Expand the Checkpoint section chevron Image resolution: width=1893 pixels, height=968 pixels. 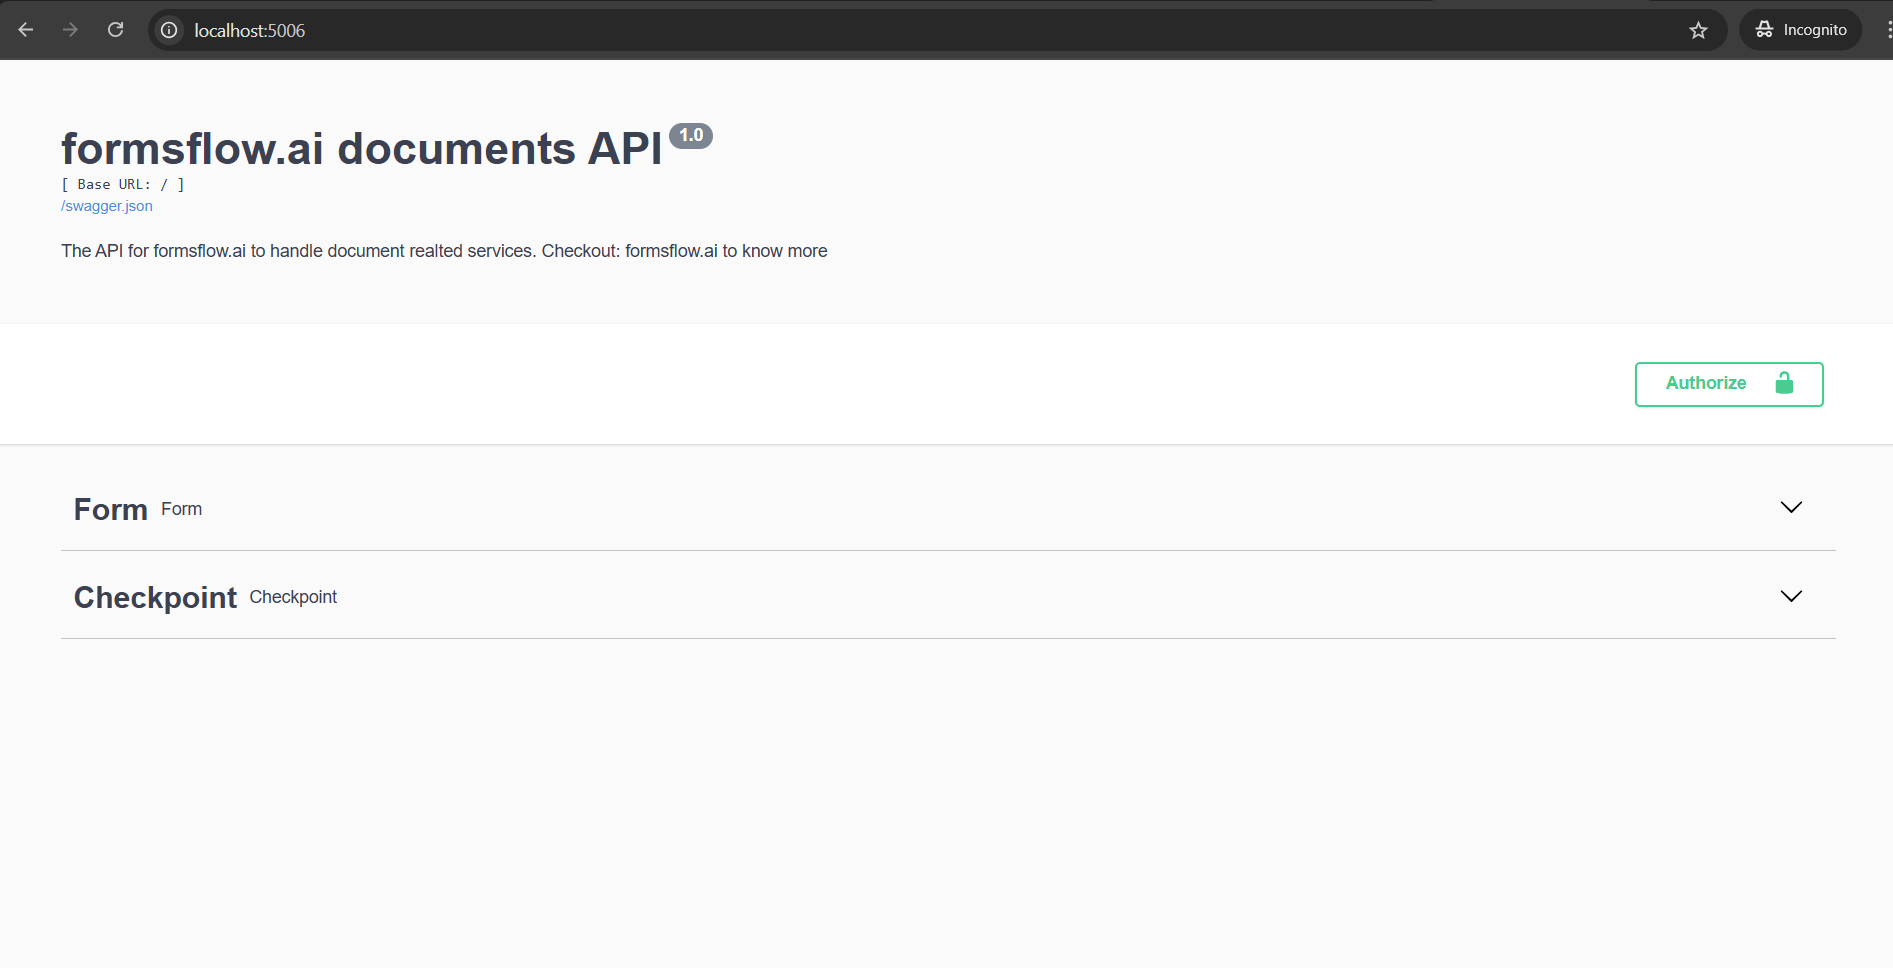pos(1791,596)
